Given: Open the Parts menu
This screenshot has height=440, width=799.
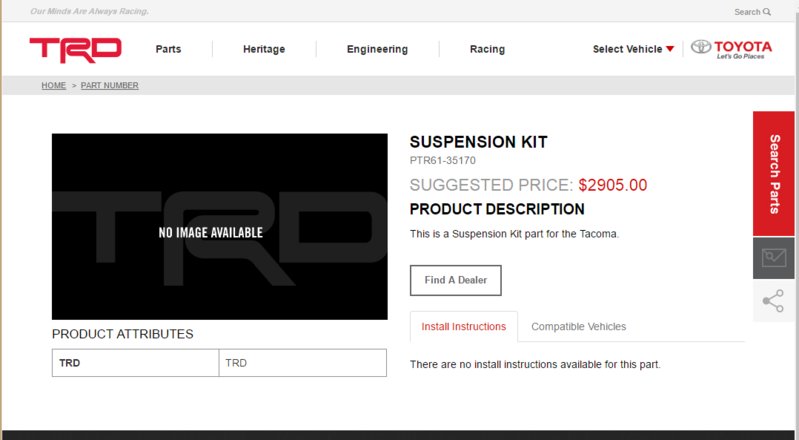Looking at the screenshot, I should click(168, 49).
